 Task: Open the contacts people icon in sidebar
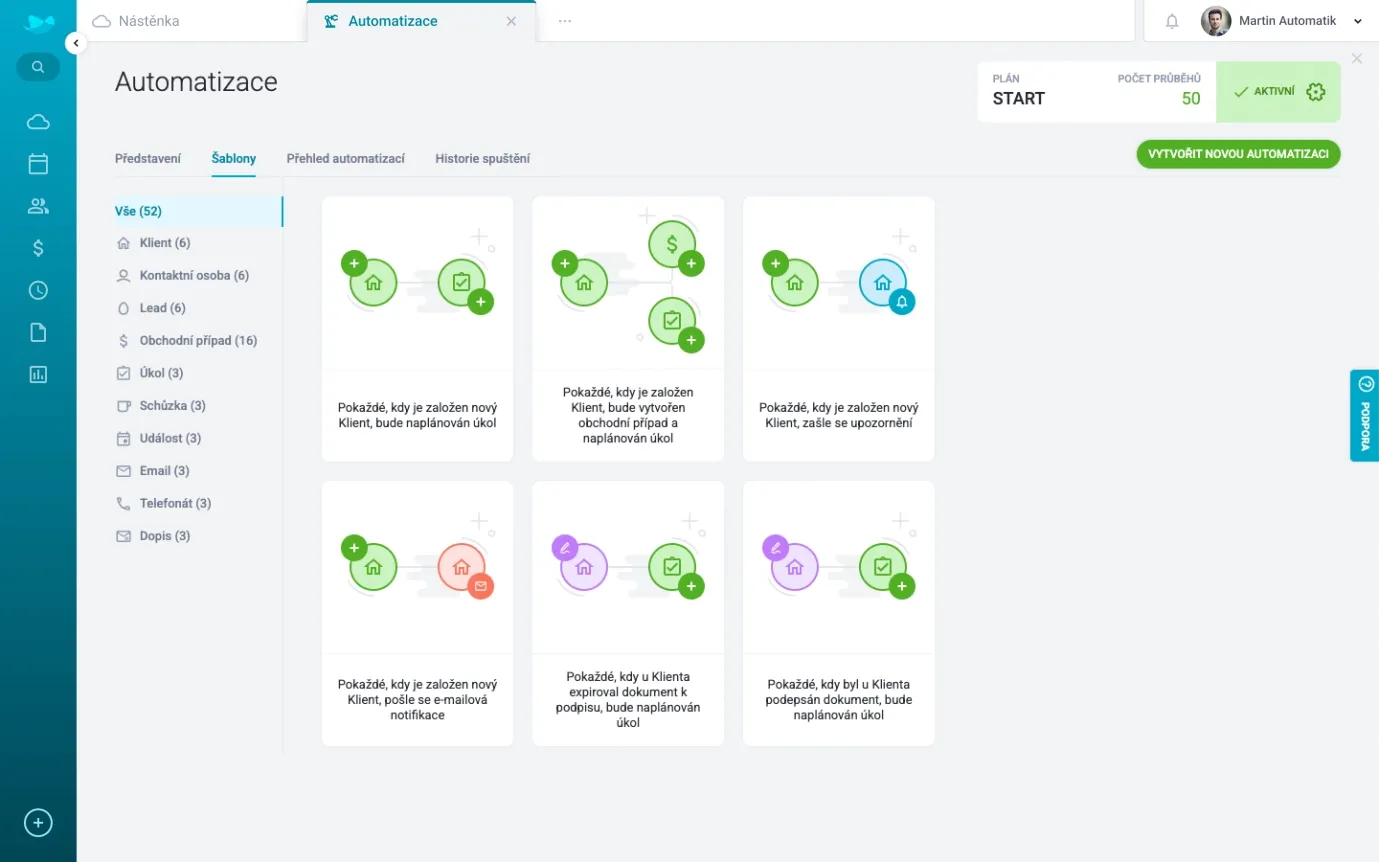[38, 206]
